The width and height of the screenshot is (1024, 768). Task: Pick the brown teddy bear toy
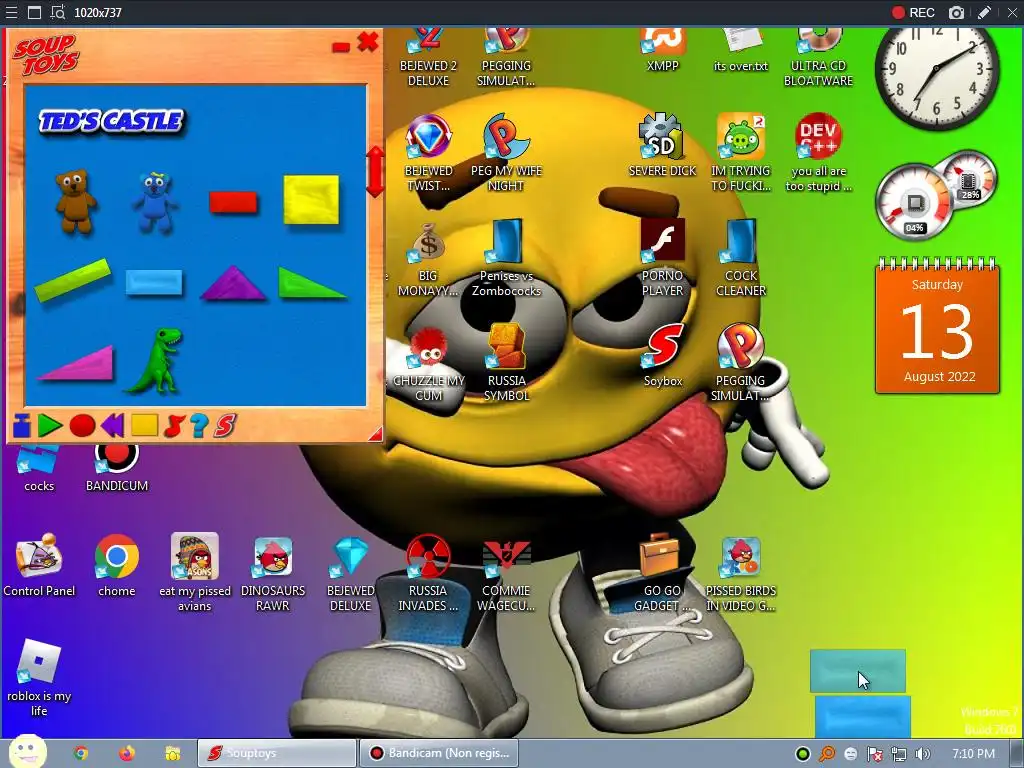point(76,201)
